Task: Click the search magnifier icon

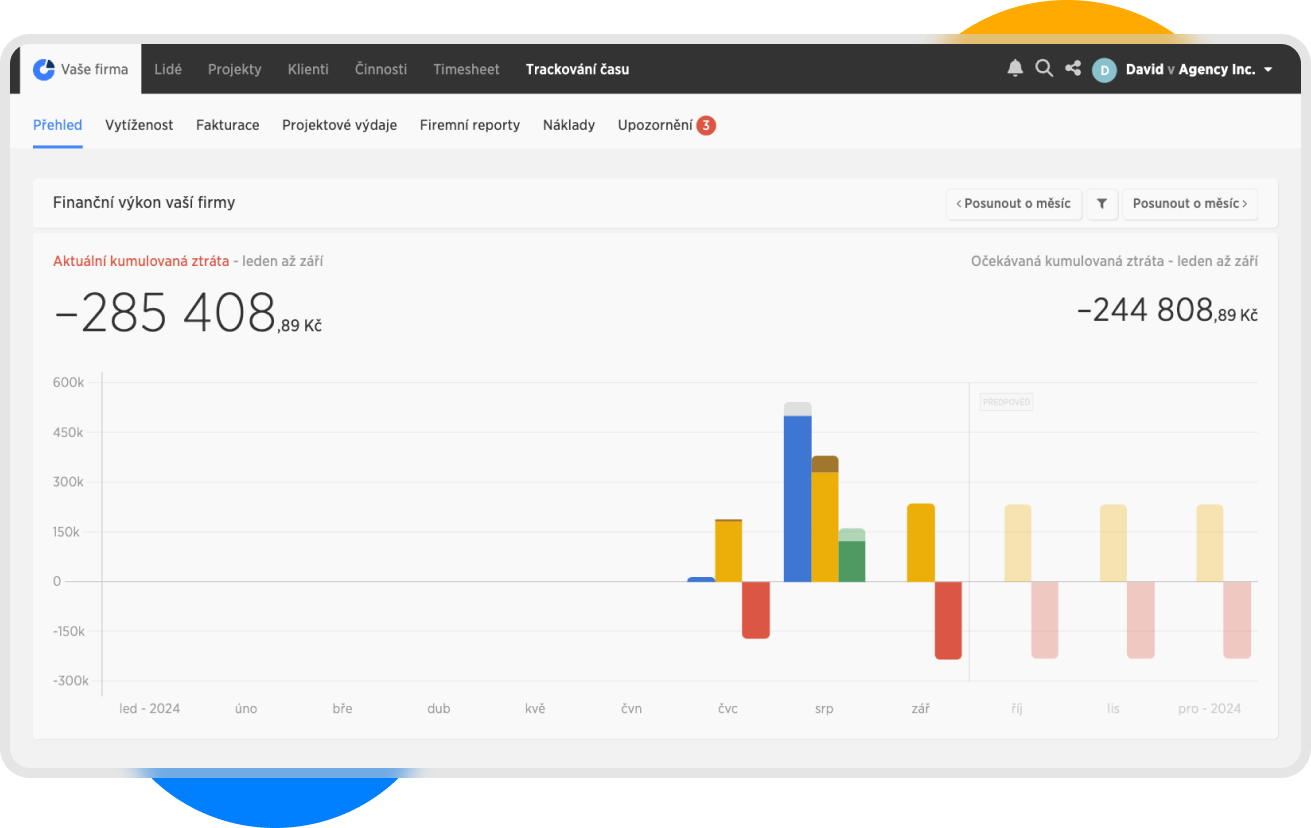Action: click(1044, 68)
